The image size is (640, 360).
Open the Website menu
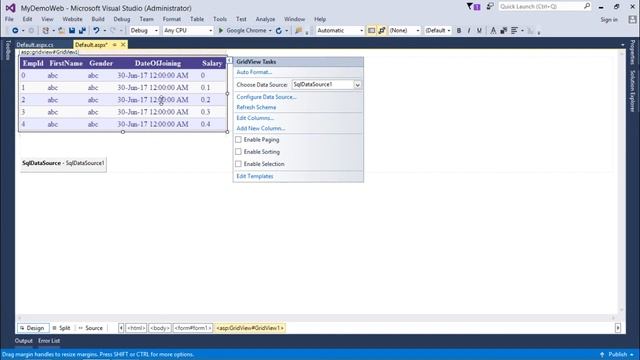point(72,19)
